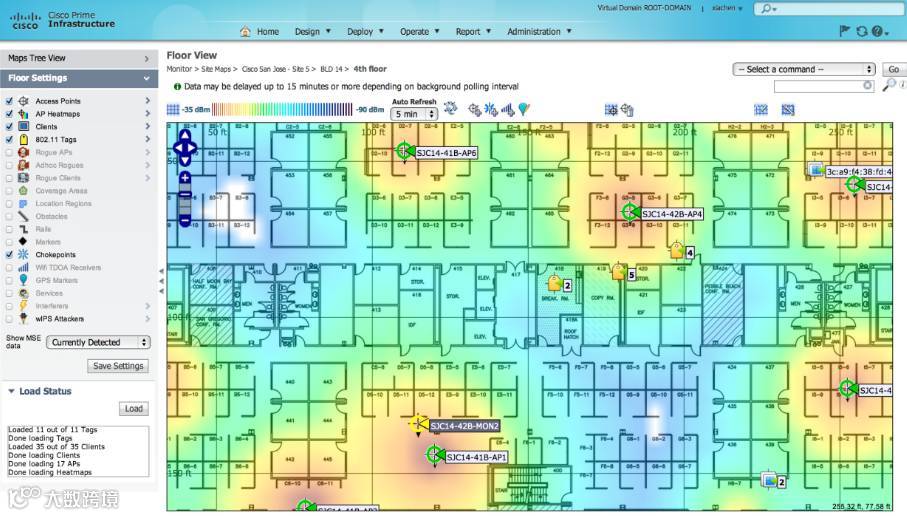Click the zoom-in plus button on map
The height and width of the screenshot is (516, 907).
[185, 178]
